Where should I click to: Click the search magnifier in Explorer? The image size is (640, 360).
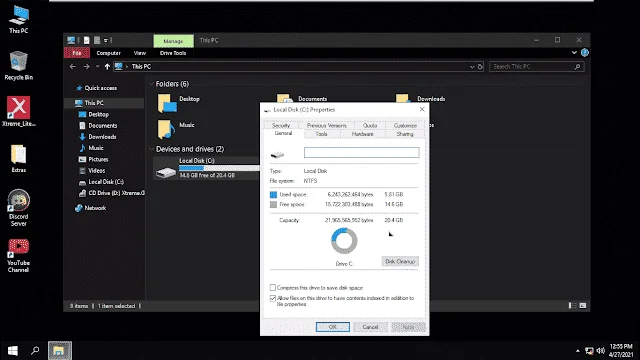578,67
